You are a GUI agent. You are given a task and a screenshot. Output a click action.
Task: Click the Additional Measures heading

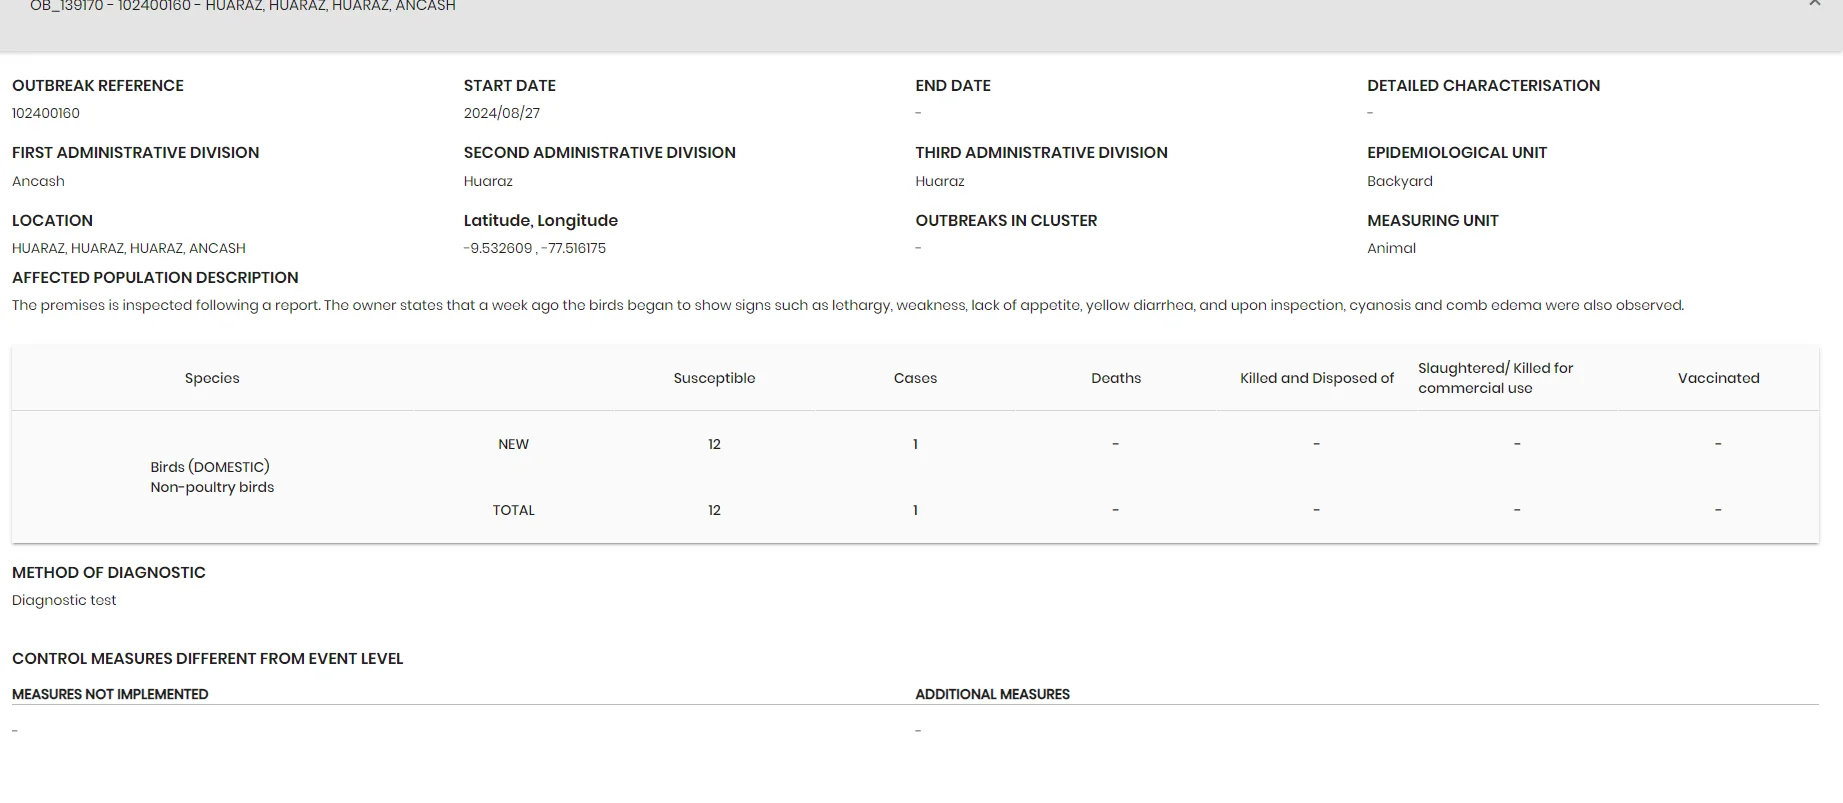coord(992,694)
